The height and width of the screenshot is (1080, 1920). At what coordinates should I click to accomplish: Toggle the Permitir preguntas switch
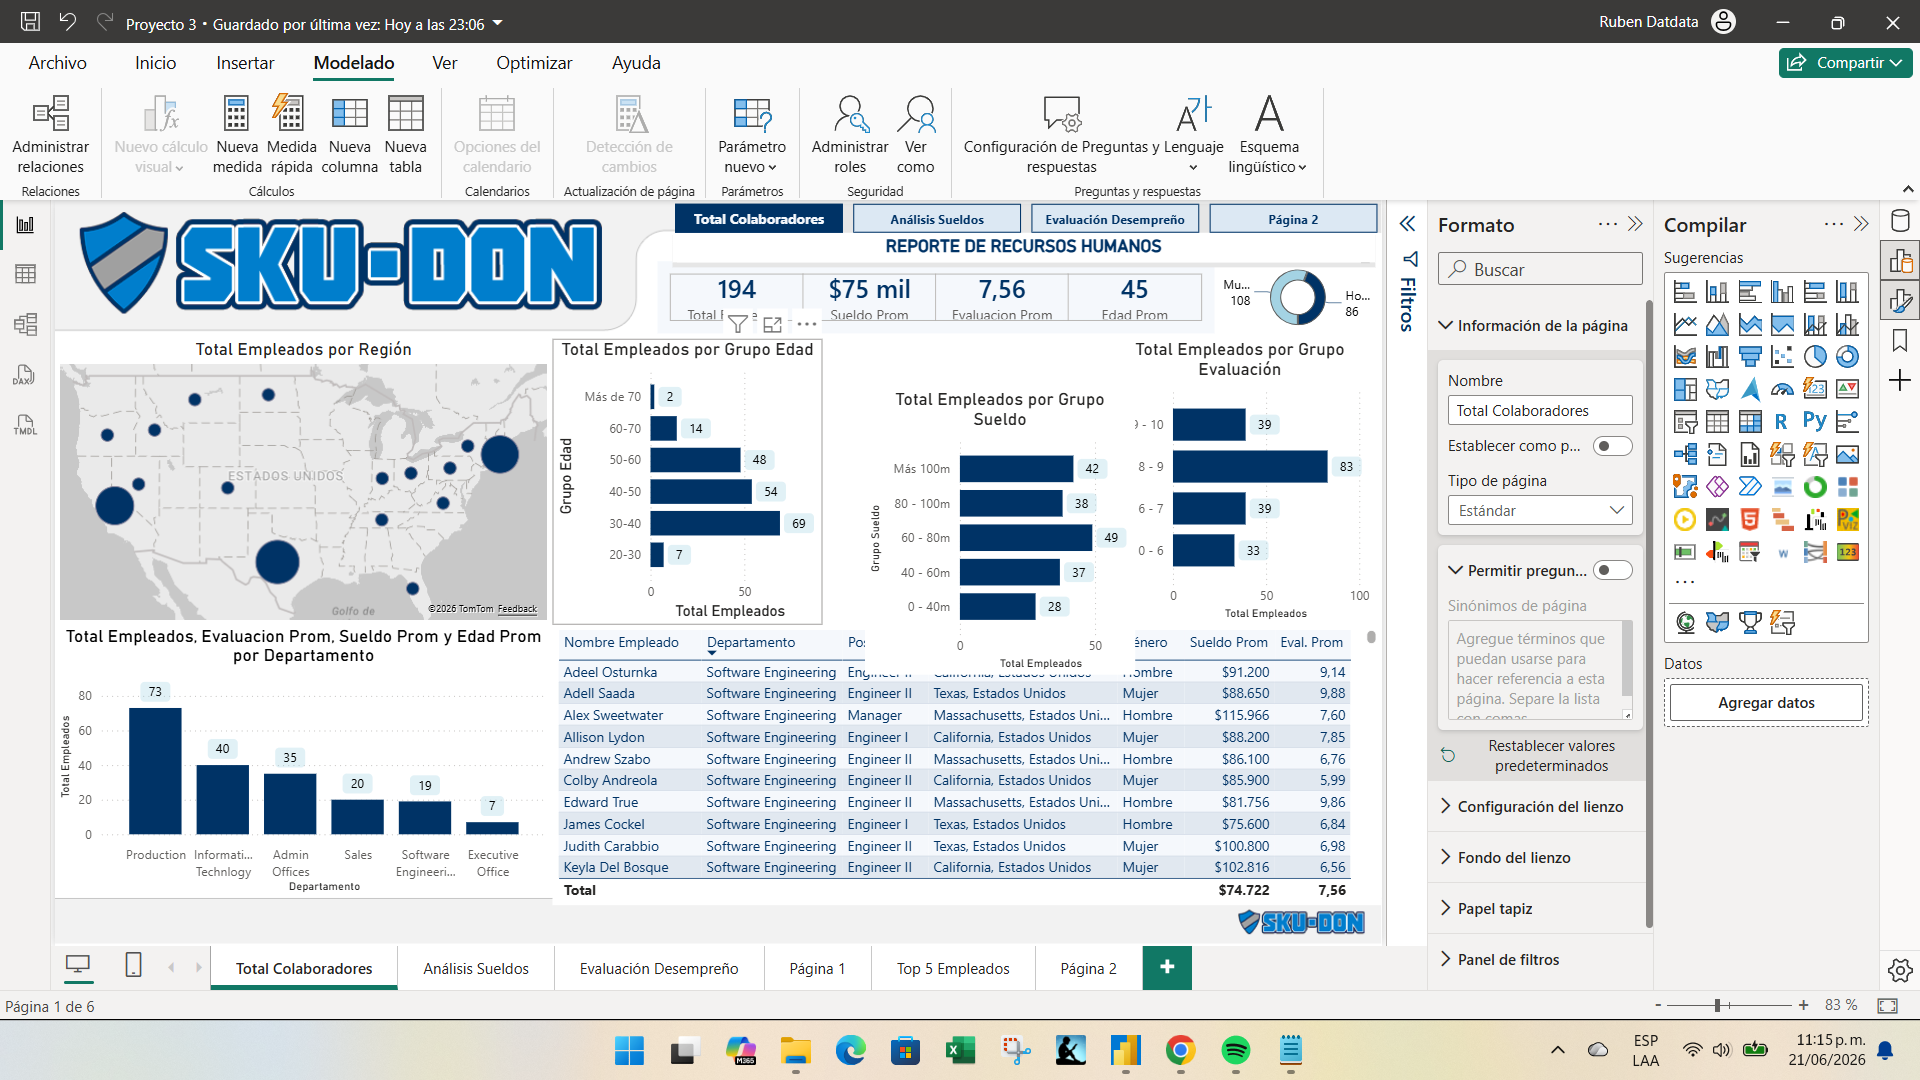point(1612,570)
